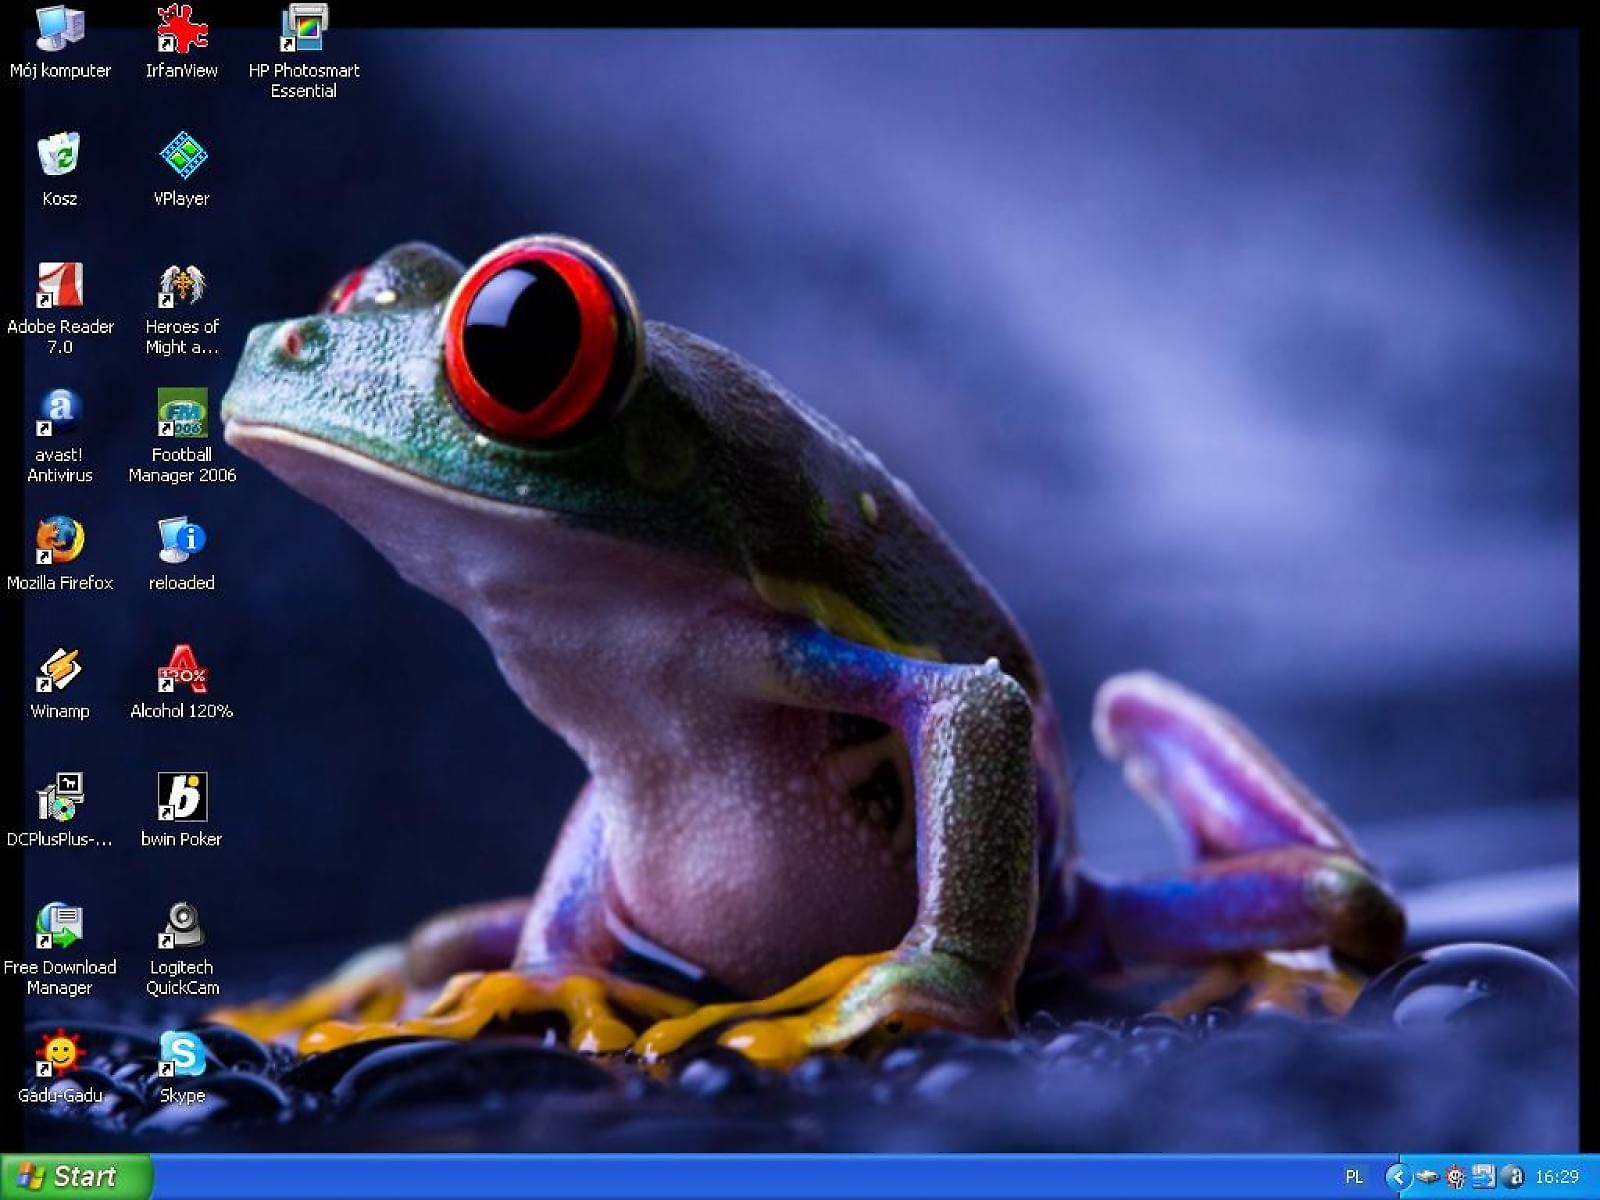Click the Start button on the taskbar
This screenshot has height=1200, width=1600.
pos(76,1177)
